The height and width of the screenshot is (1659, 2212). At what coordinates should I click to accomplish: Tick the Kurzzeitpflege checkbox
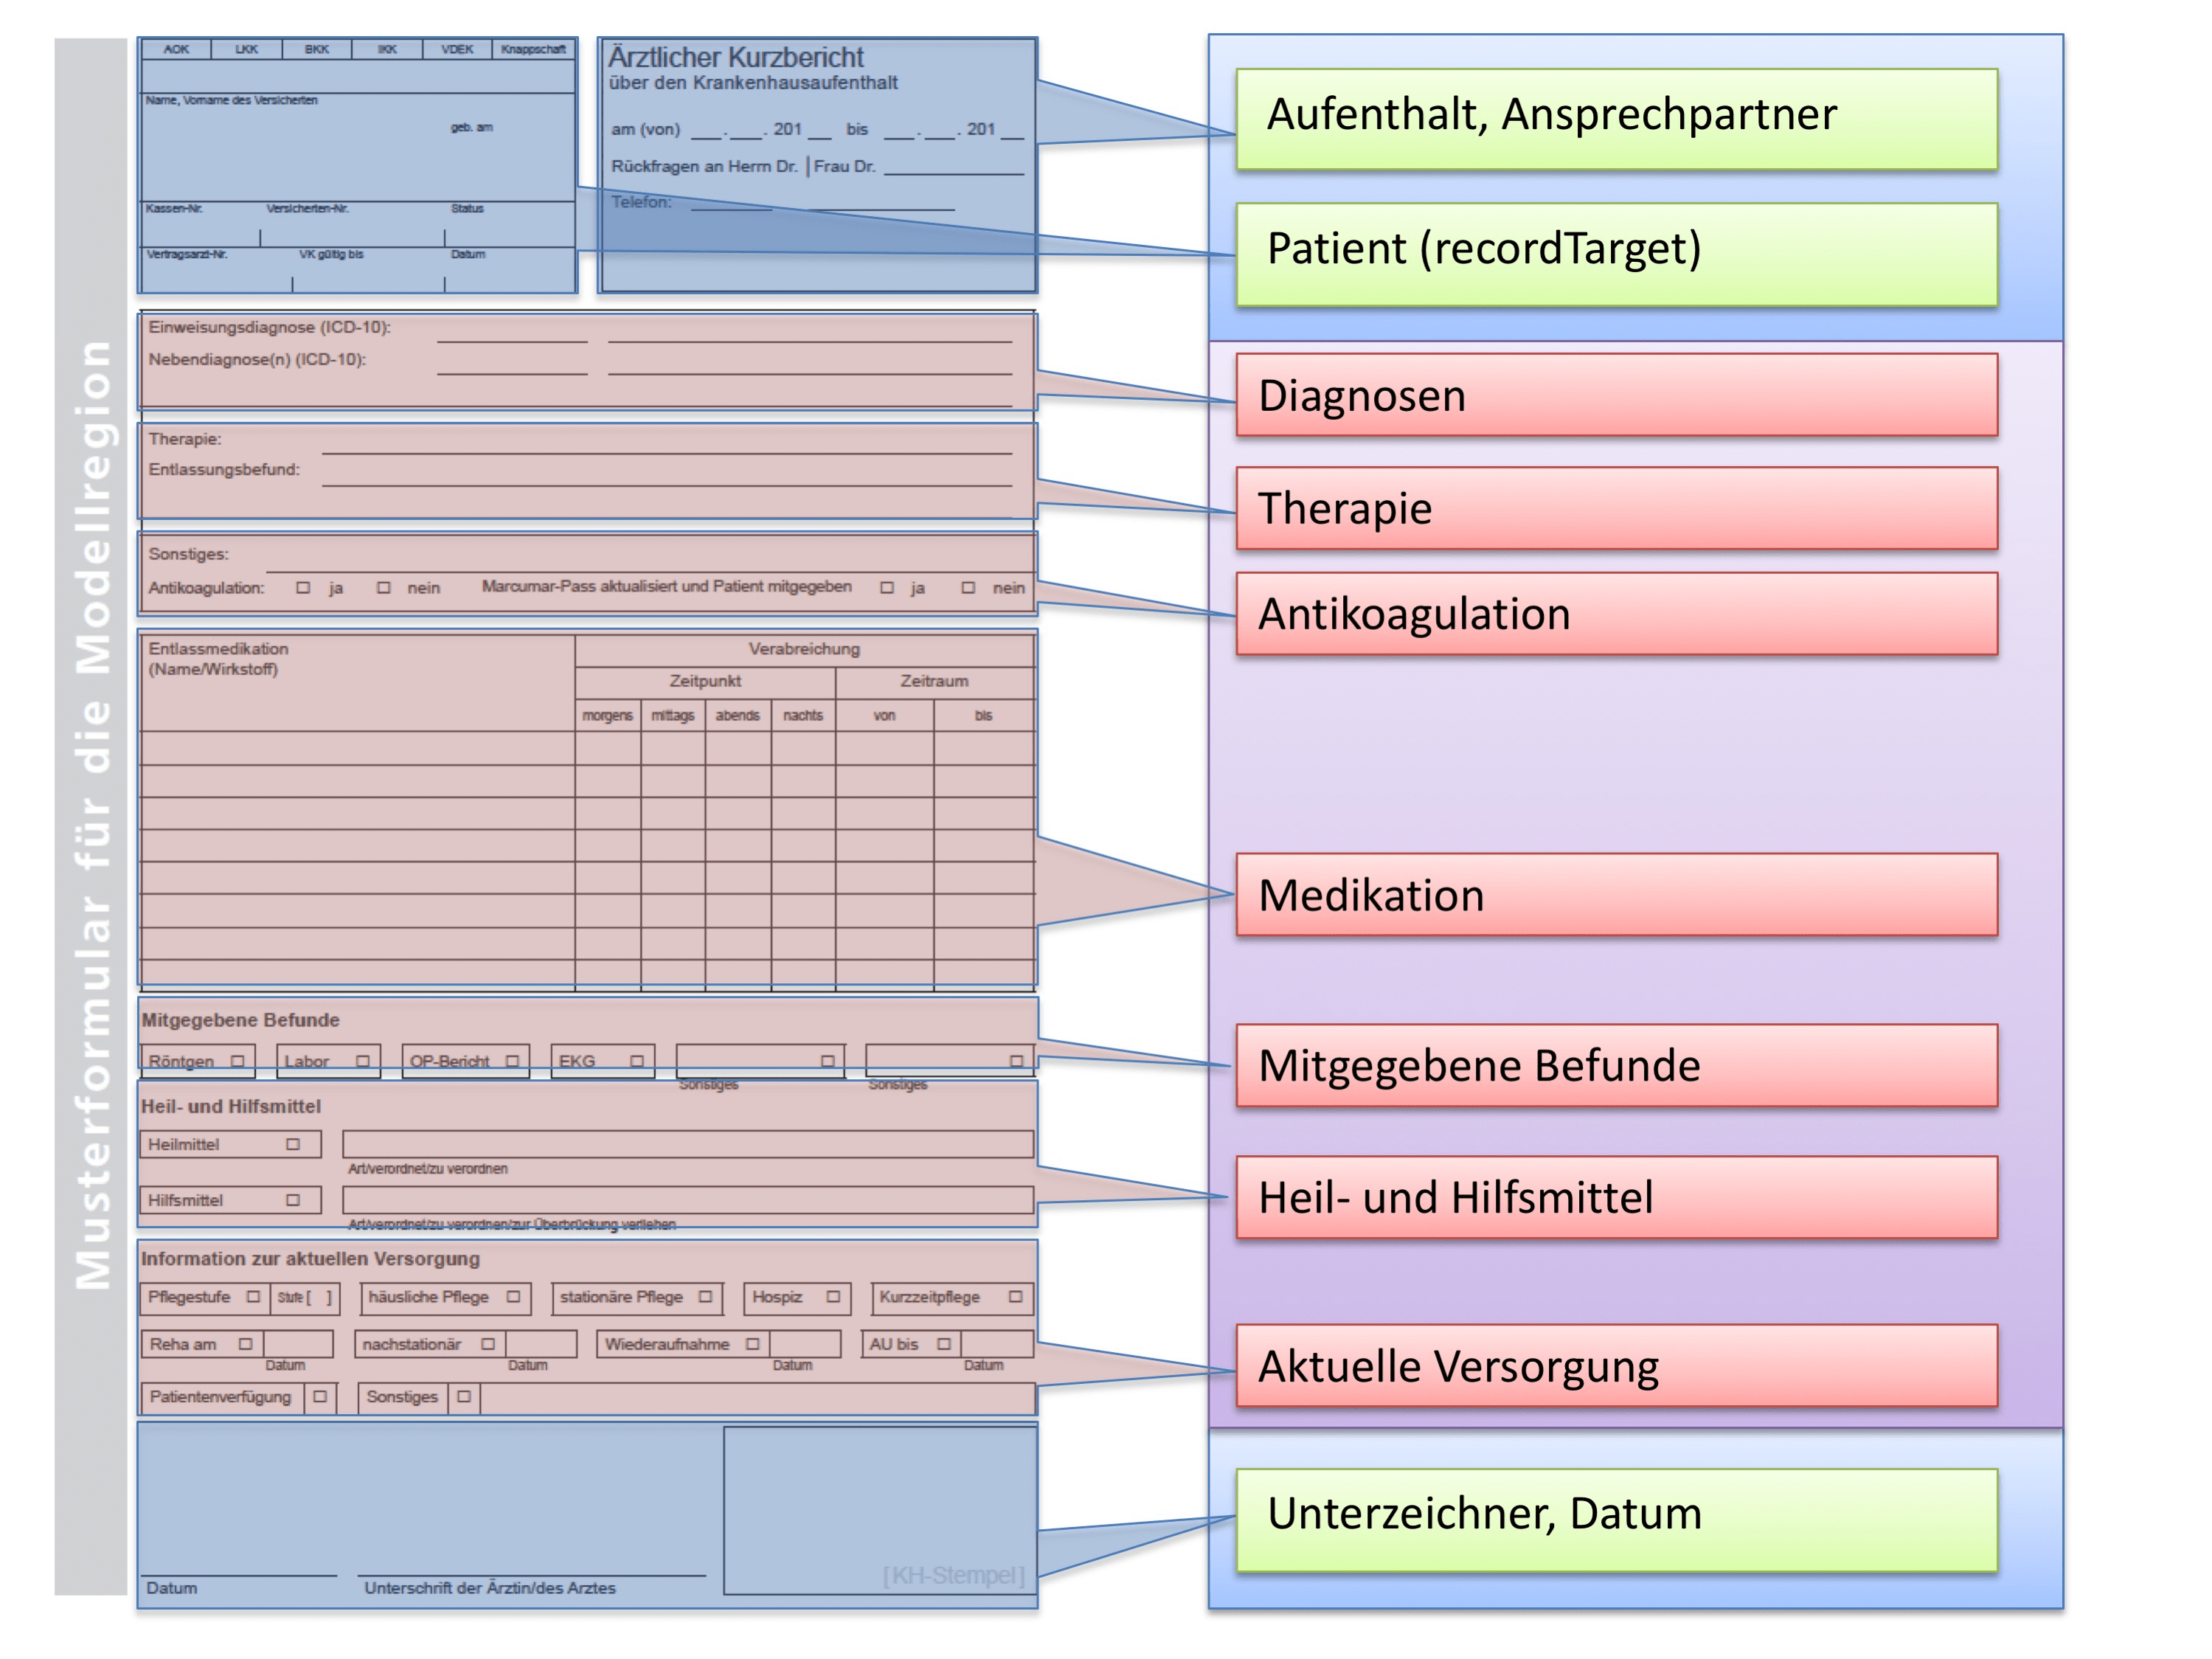(x=1015, y=1297)
